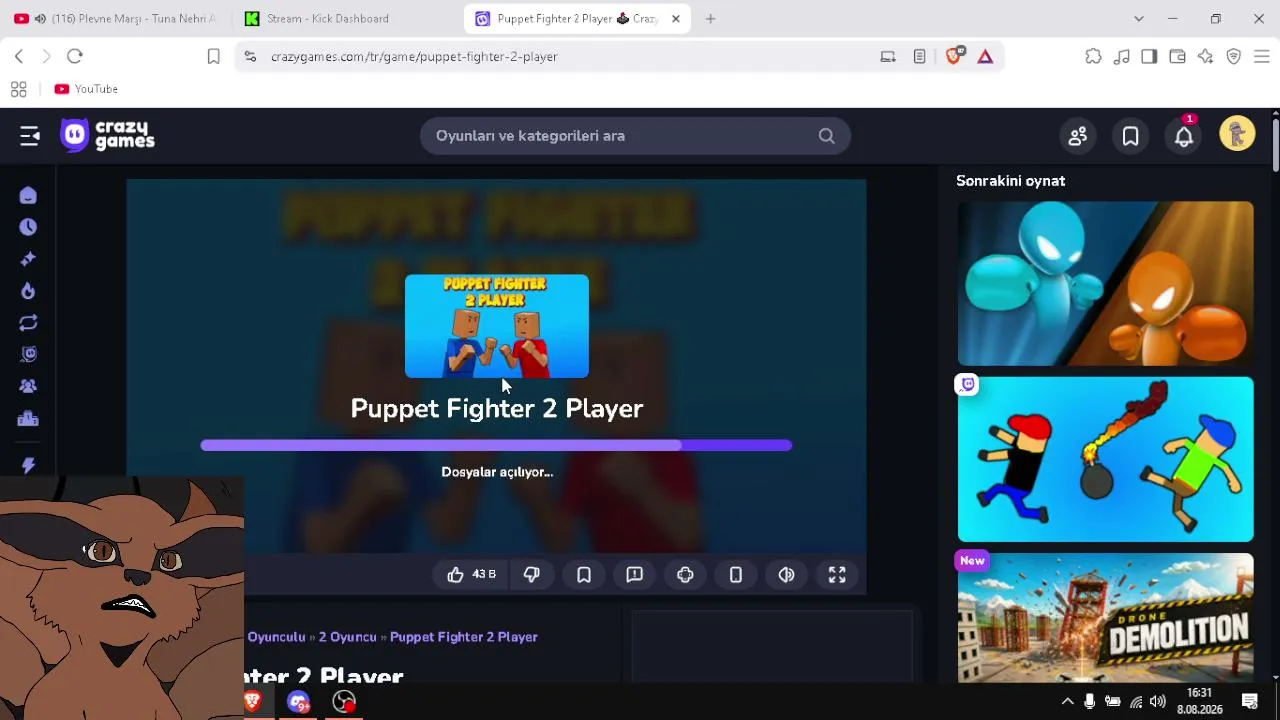
Task: Open the browser extensions puzzle icon
Action: (x=1094, y=57)
